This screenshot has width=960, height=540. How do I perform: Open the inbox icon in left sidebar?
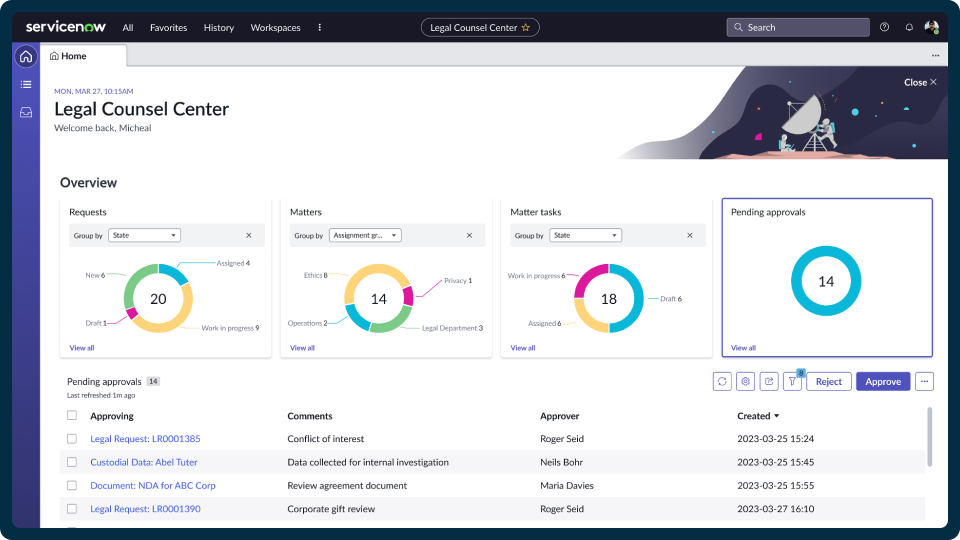(x=26, y=113)
